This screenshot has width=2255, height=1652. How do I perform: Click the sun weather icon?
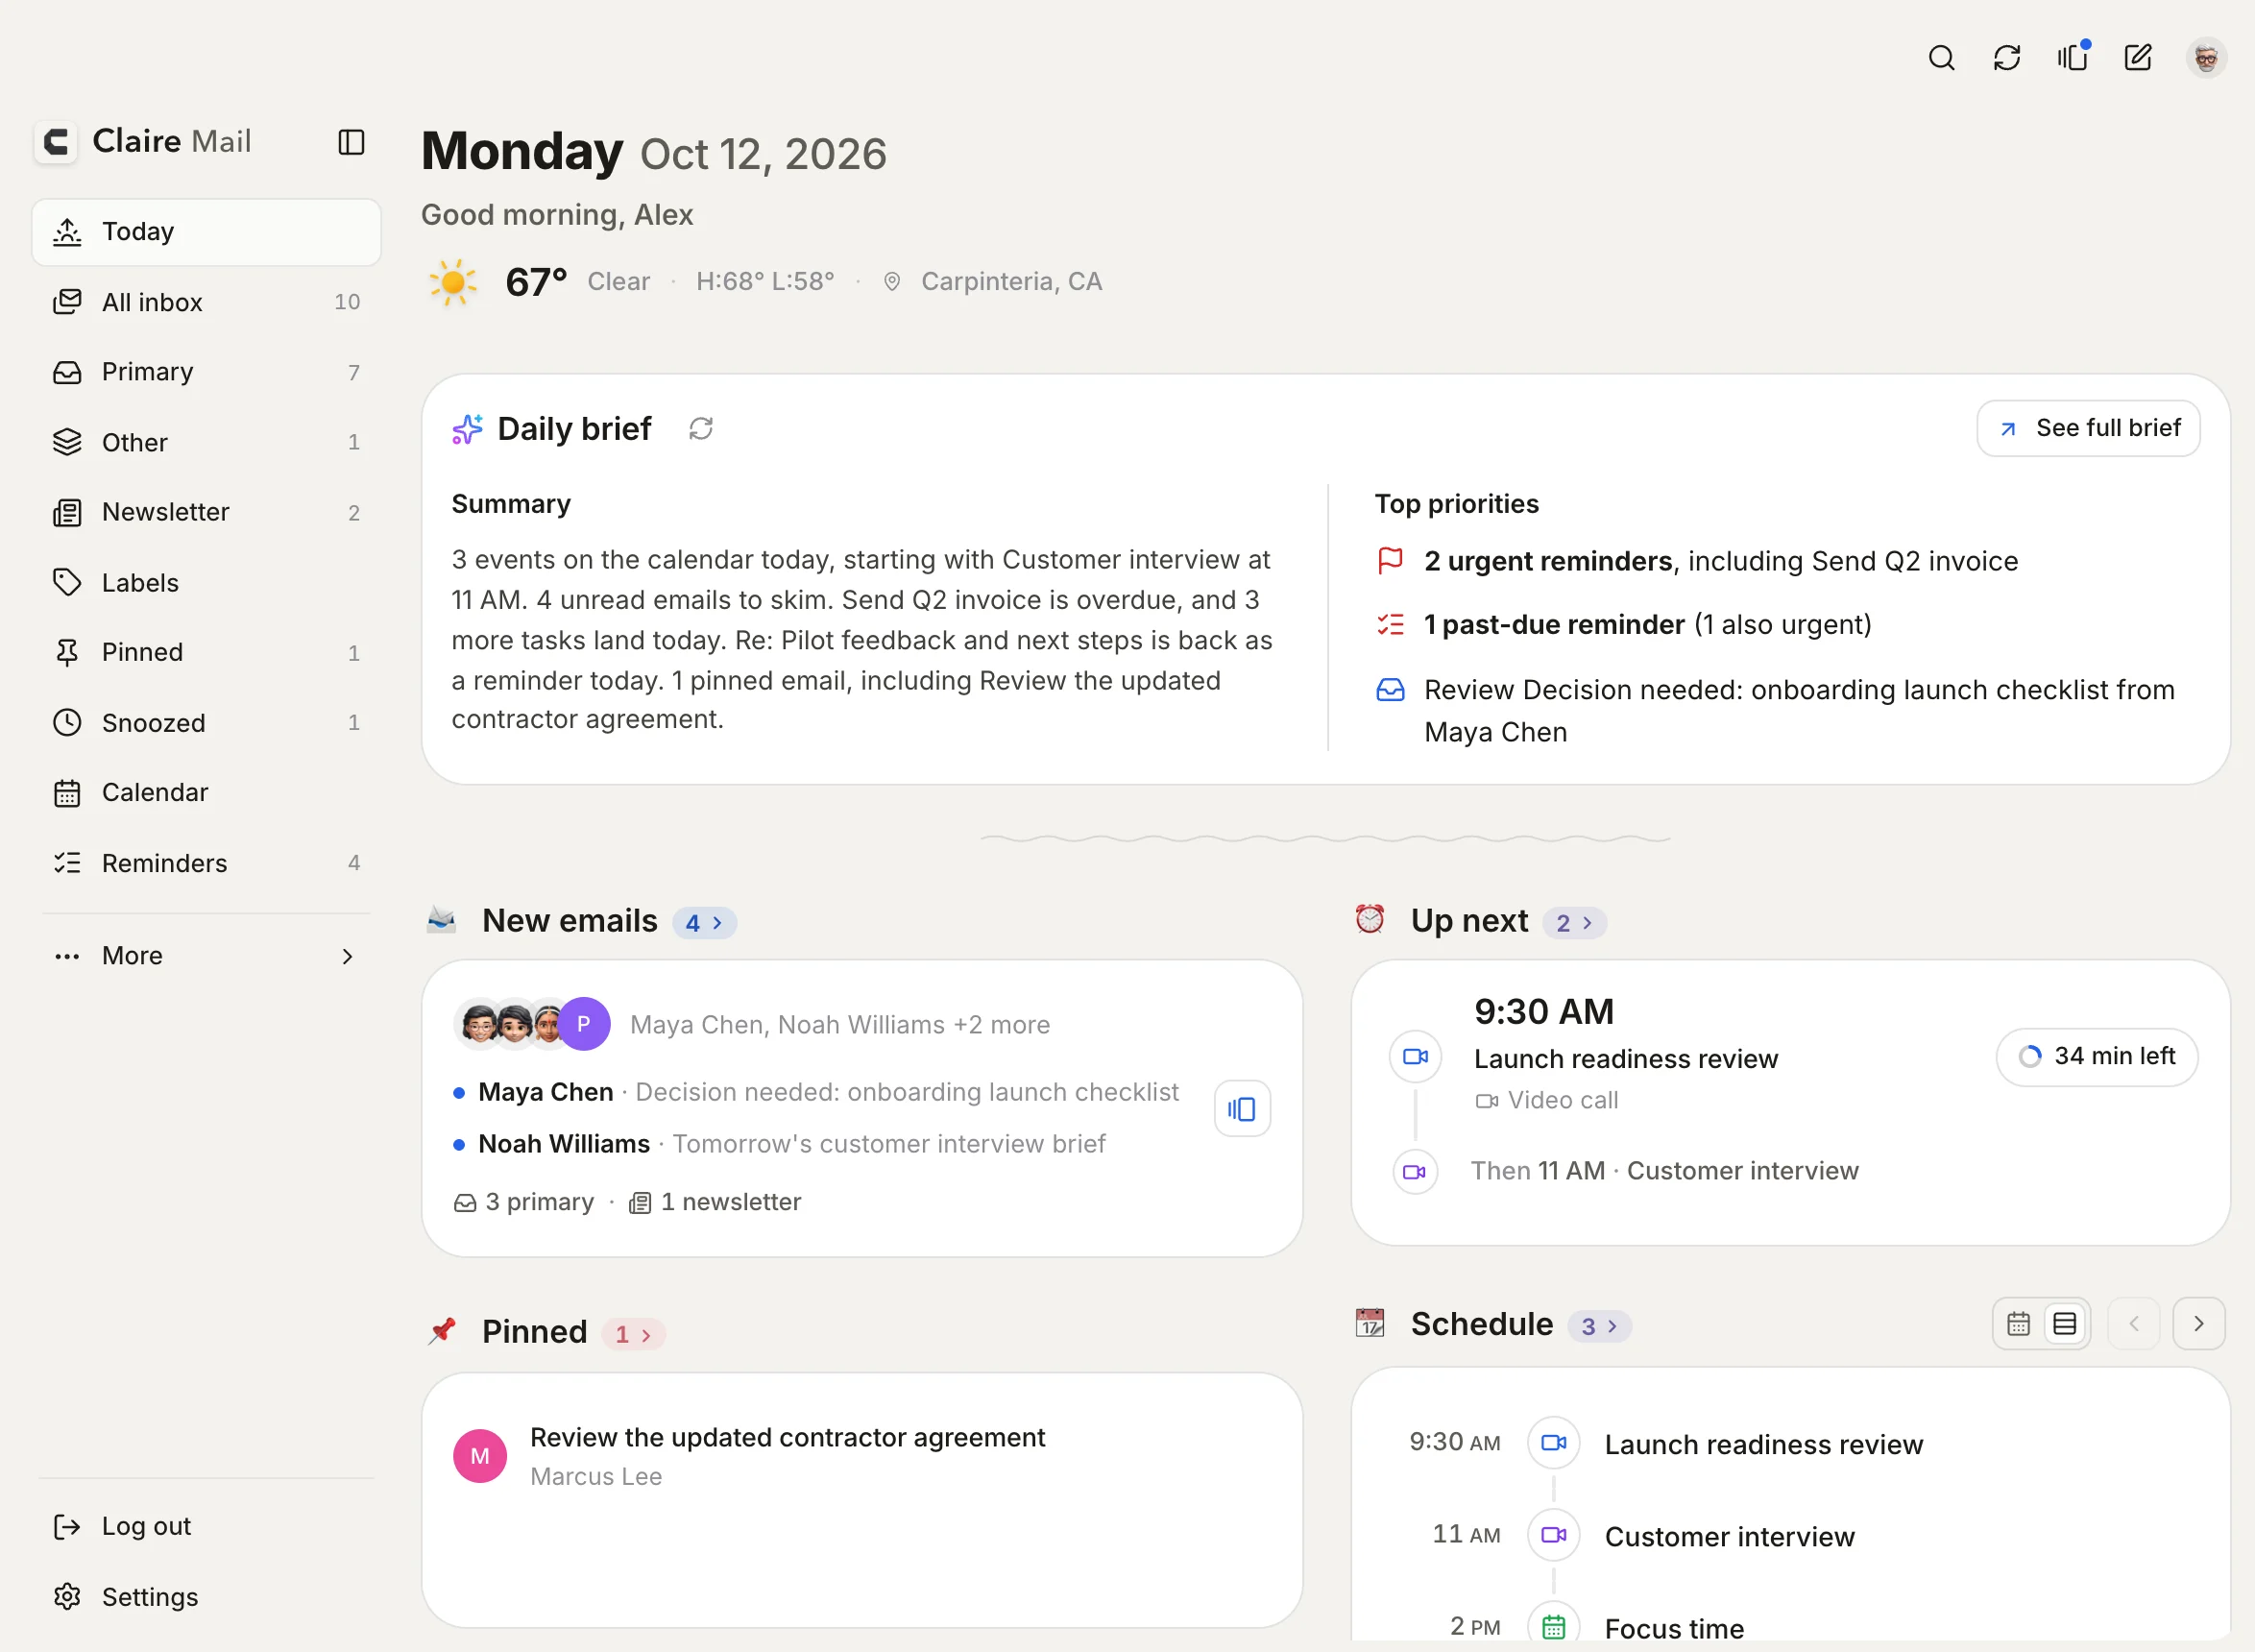click(452, 283)
